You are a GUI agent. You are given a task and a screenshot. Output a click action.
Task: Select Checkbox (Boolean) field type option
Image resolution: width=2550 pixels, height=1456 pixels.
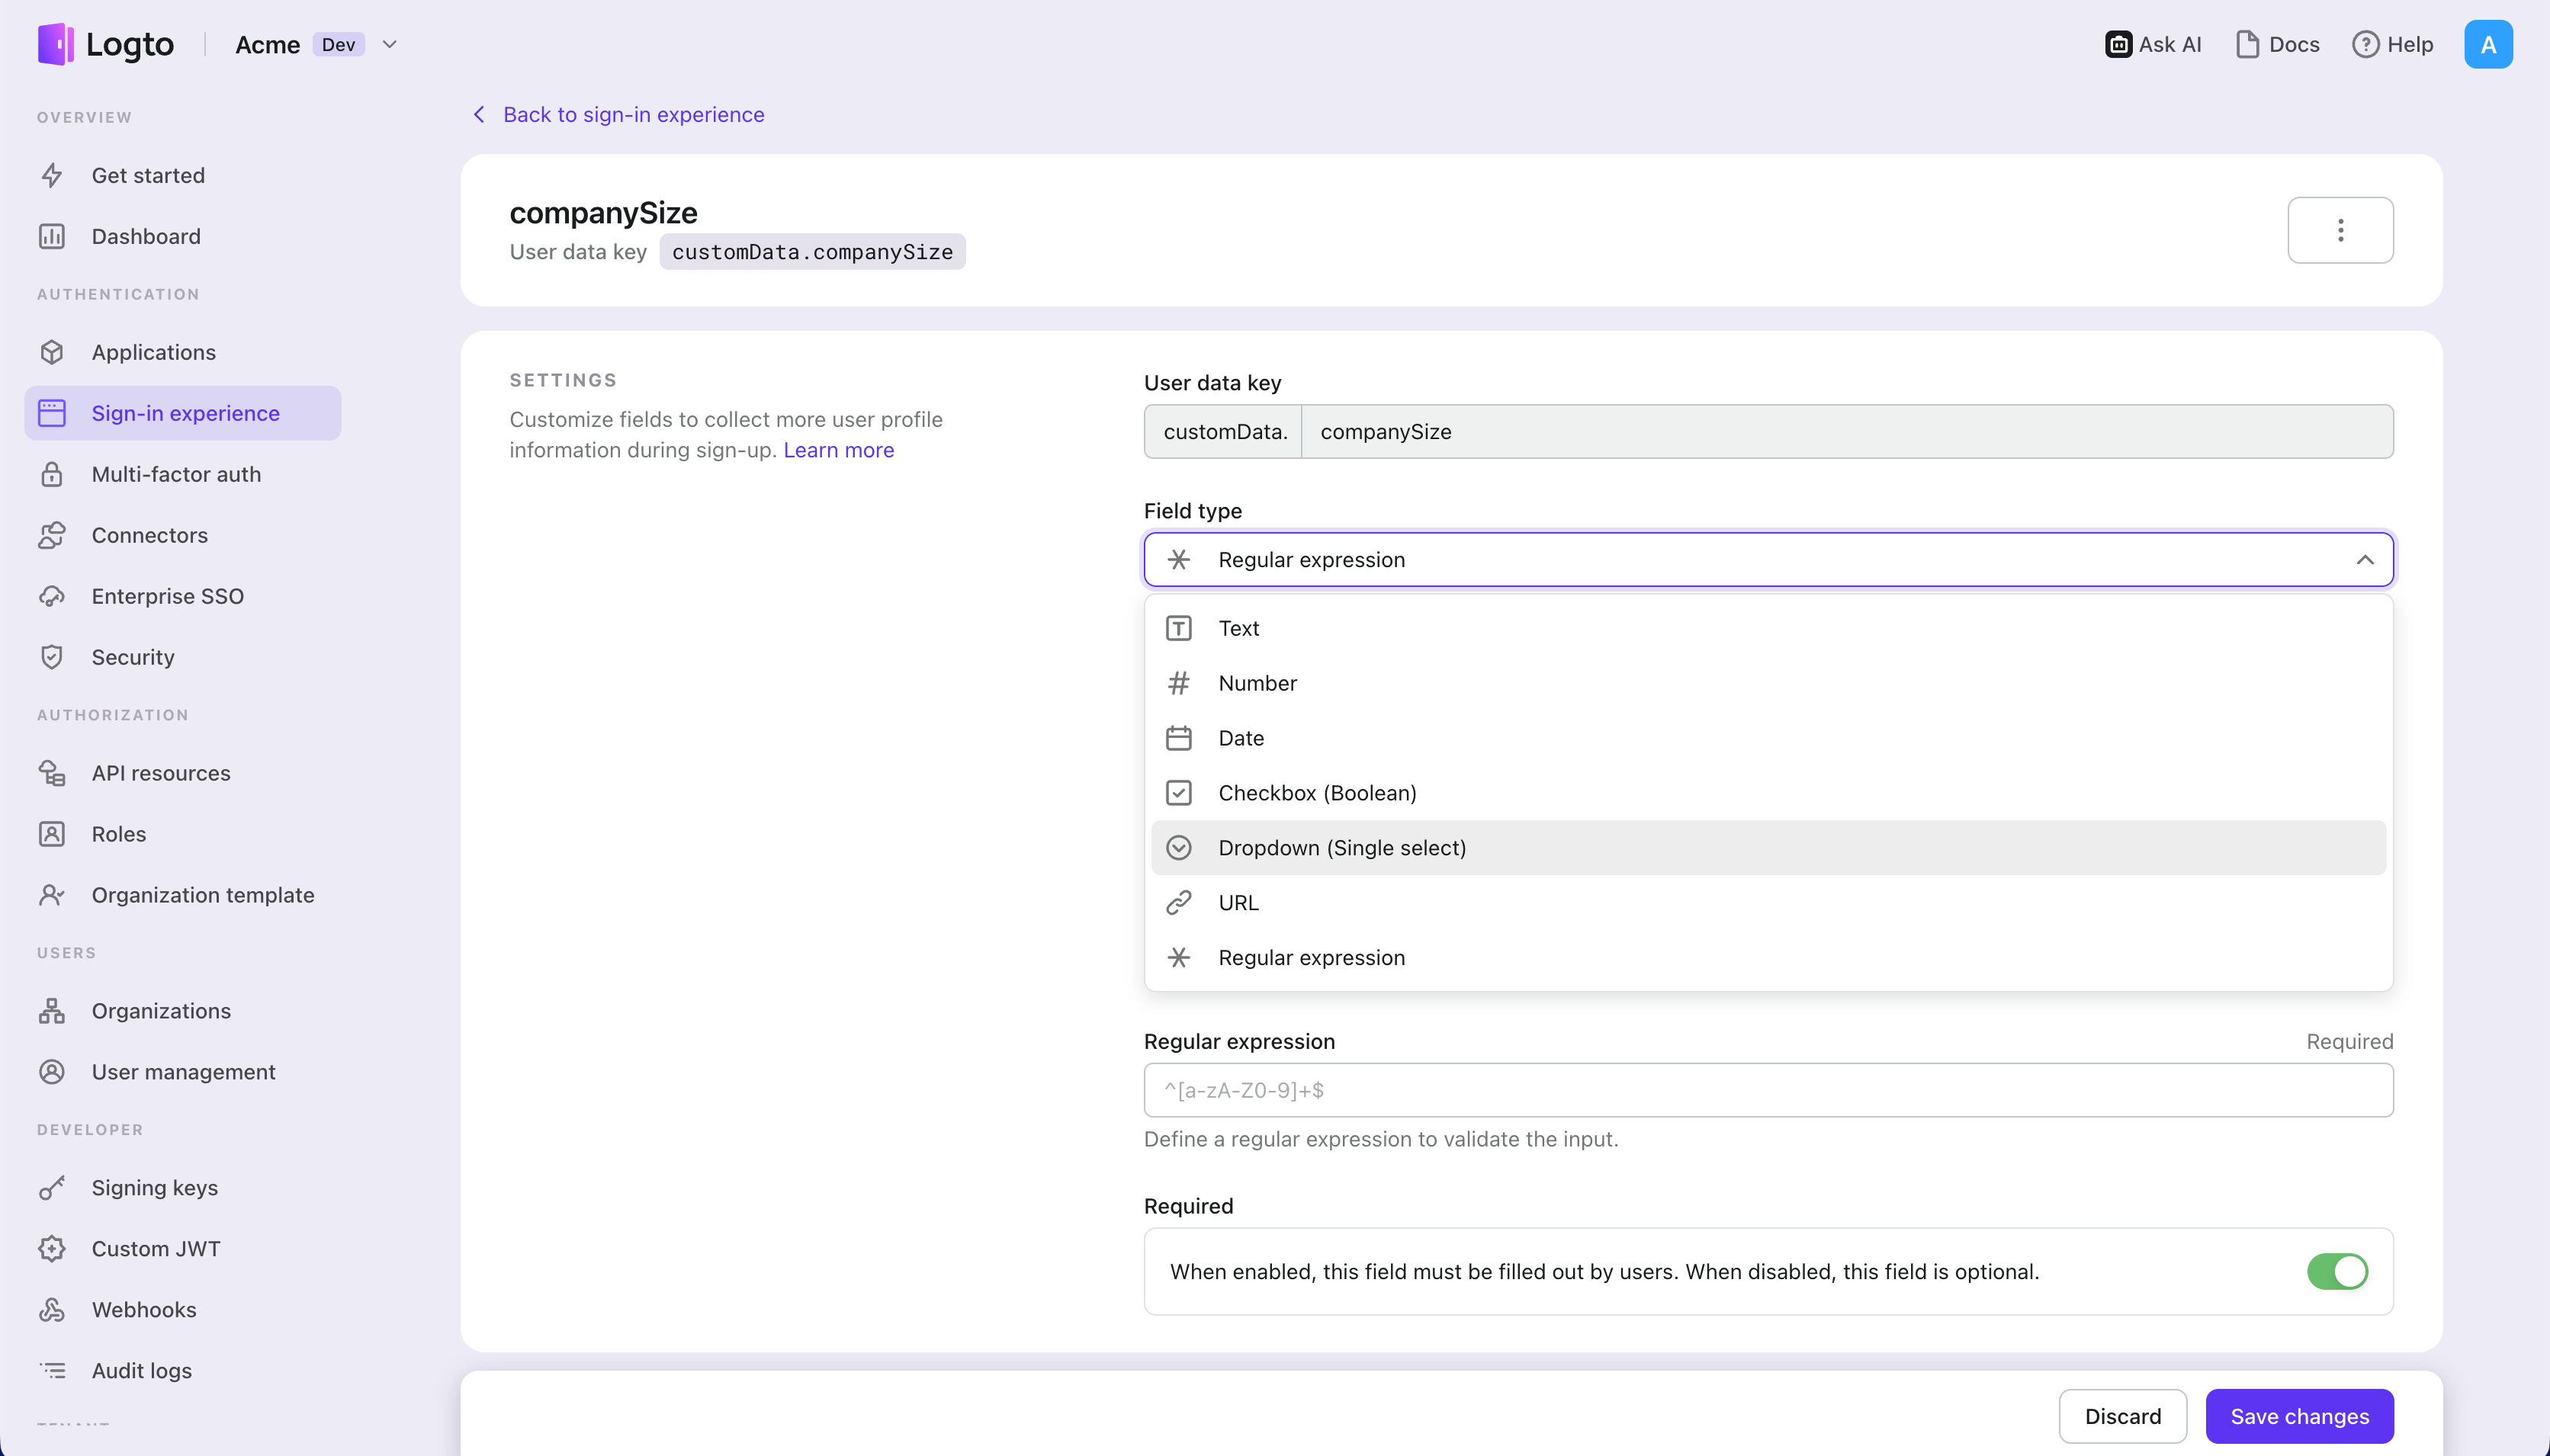[x=1768, y=793]
